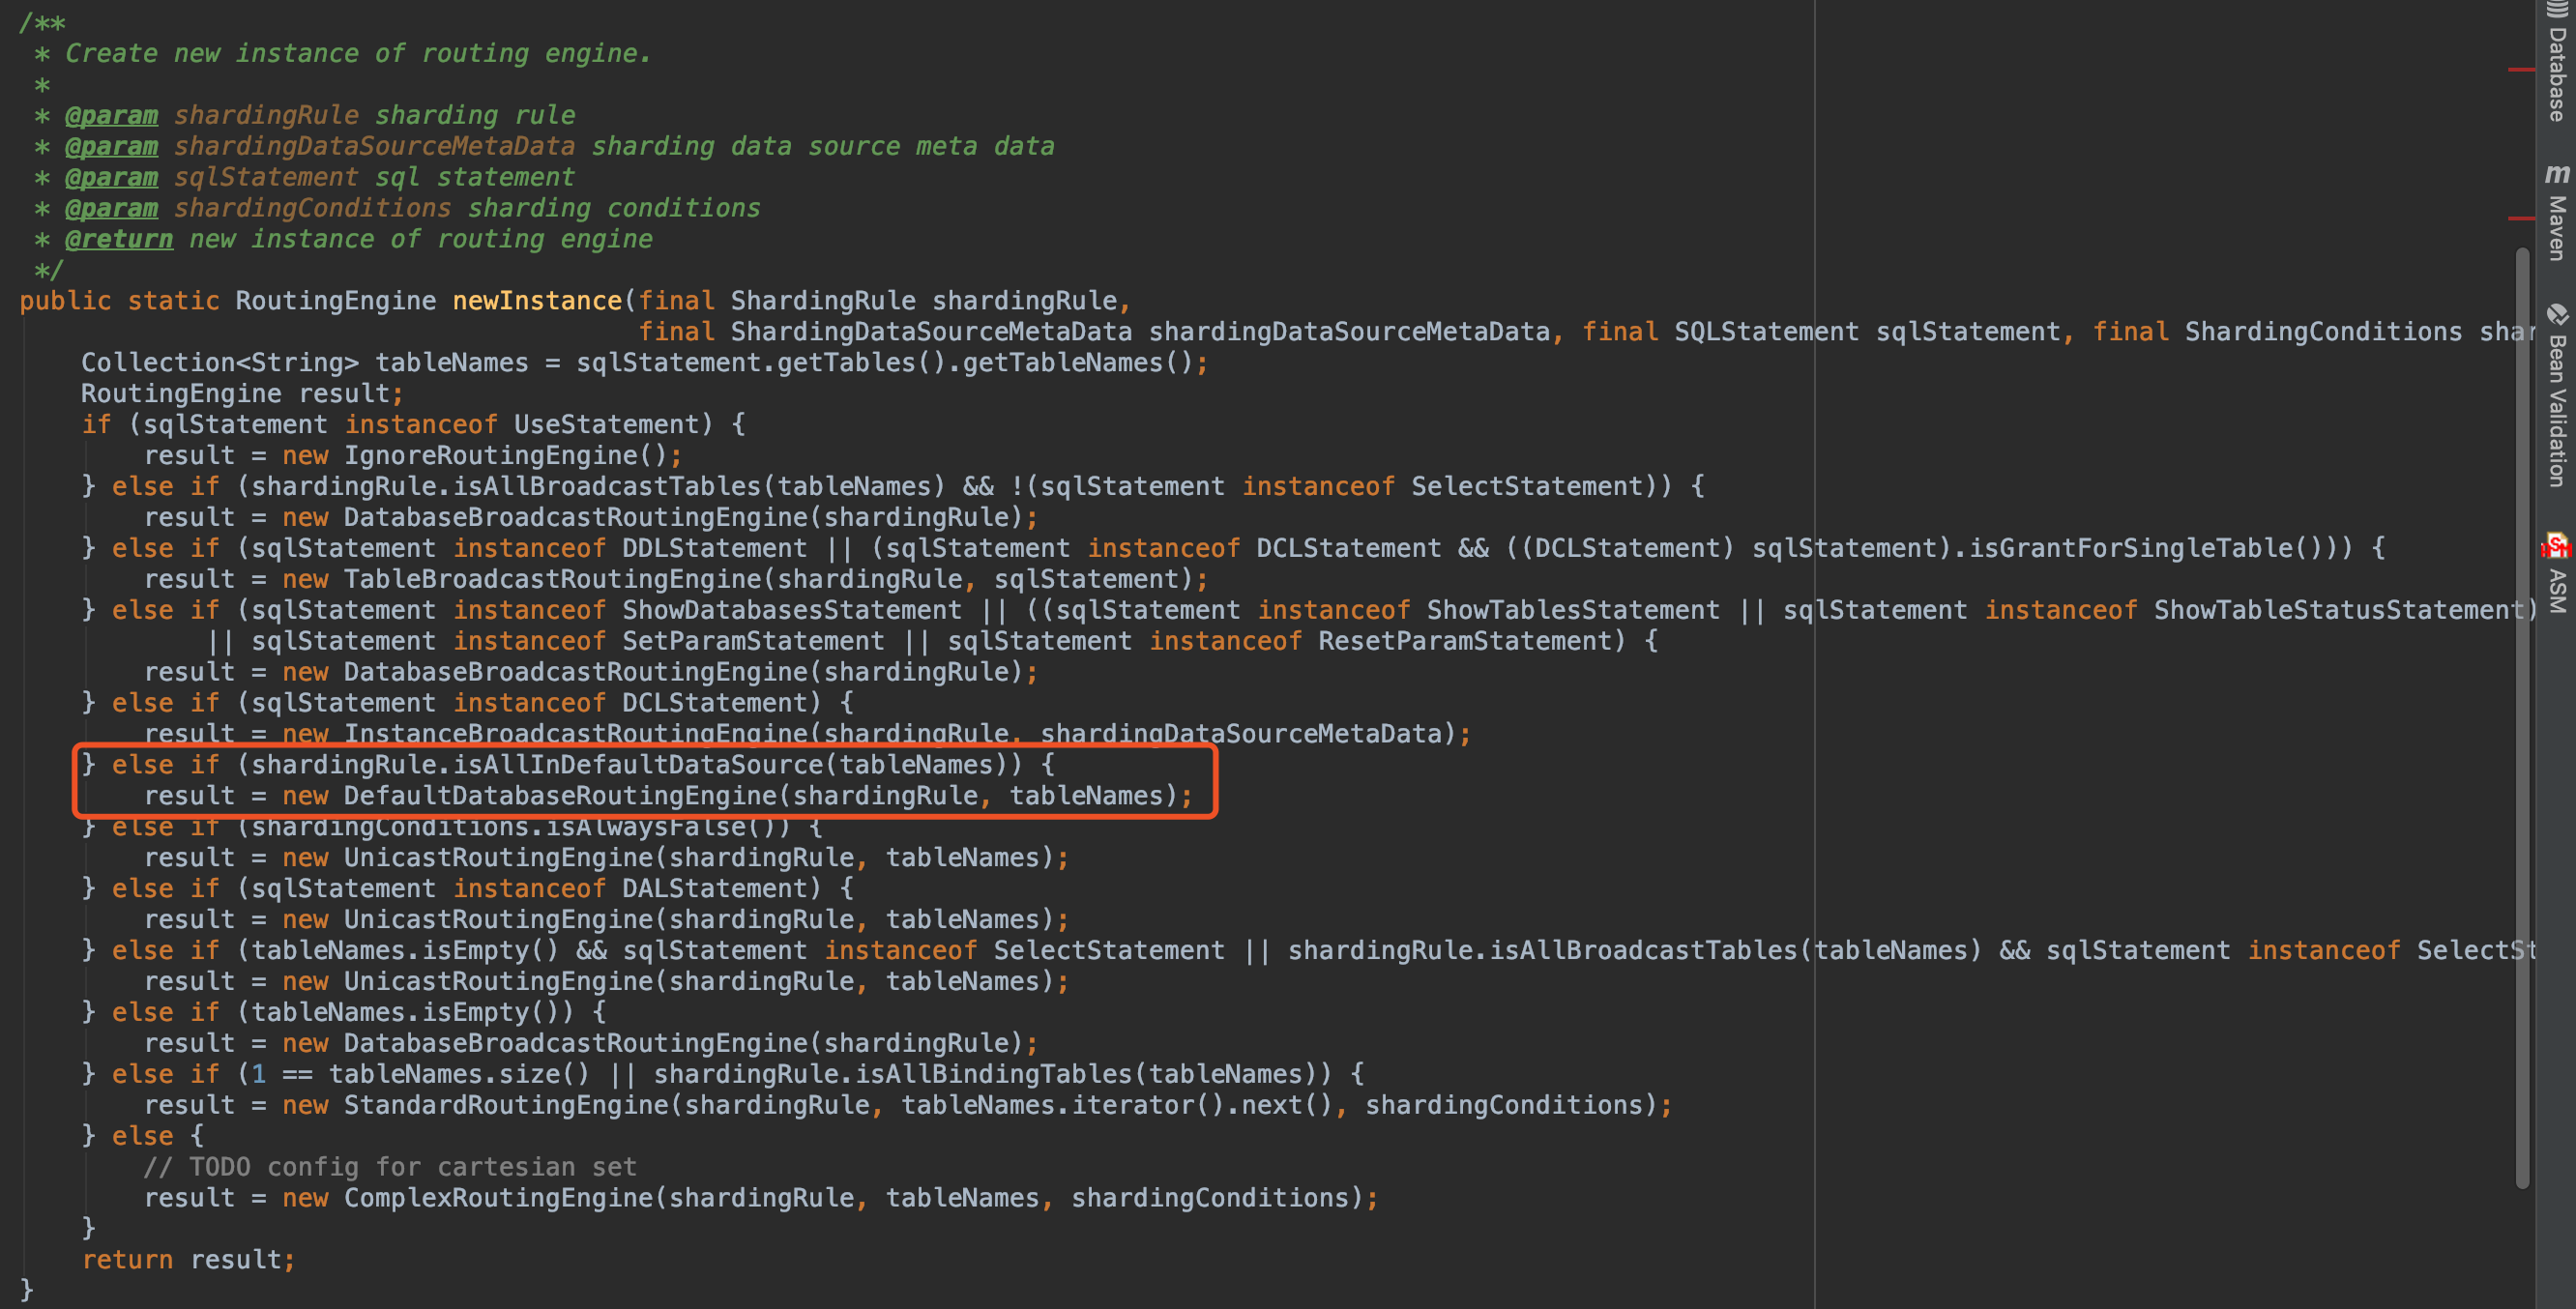Click the TODO config for cartesian set comment
2576x1309 pixels.
point(390,1167)
